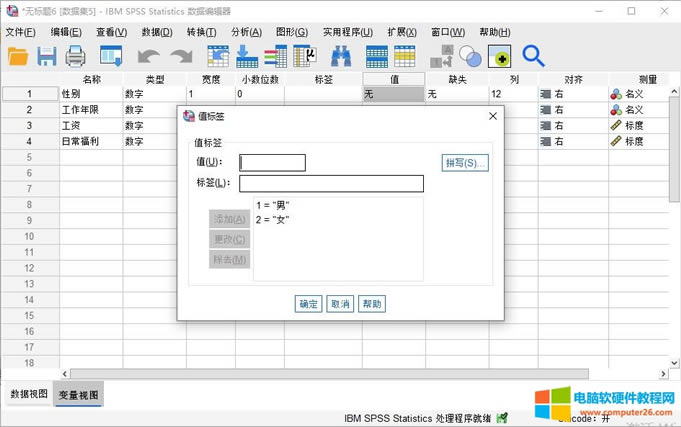Go to case toolbar icon

pos(218,56)
